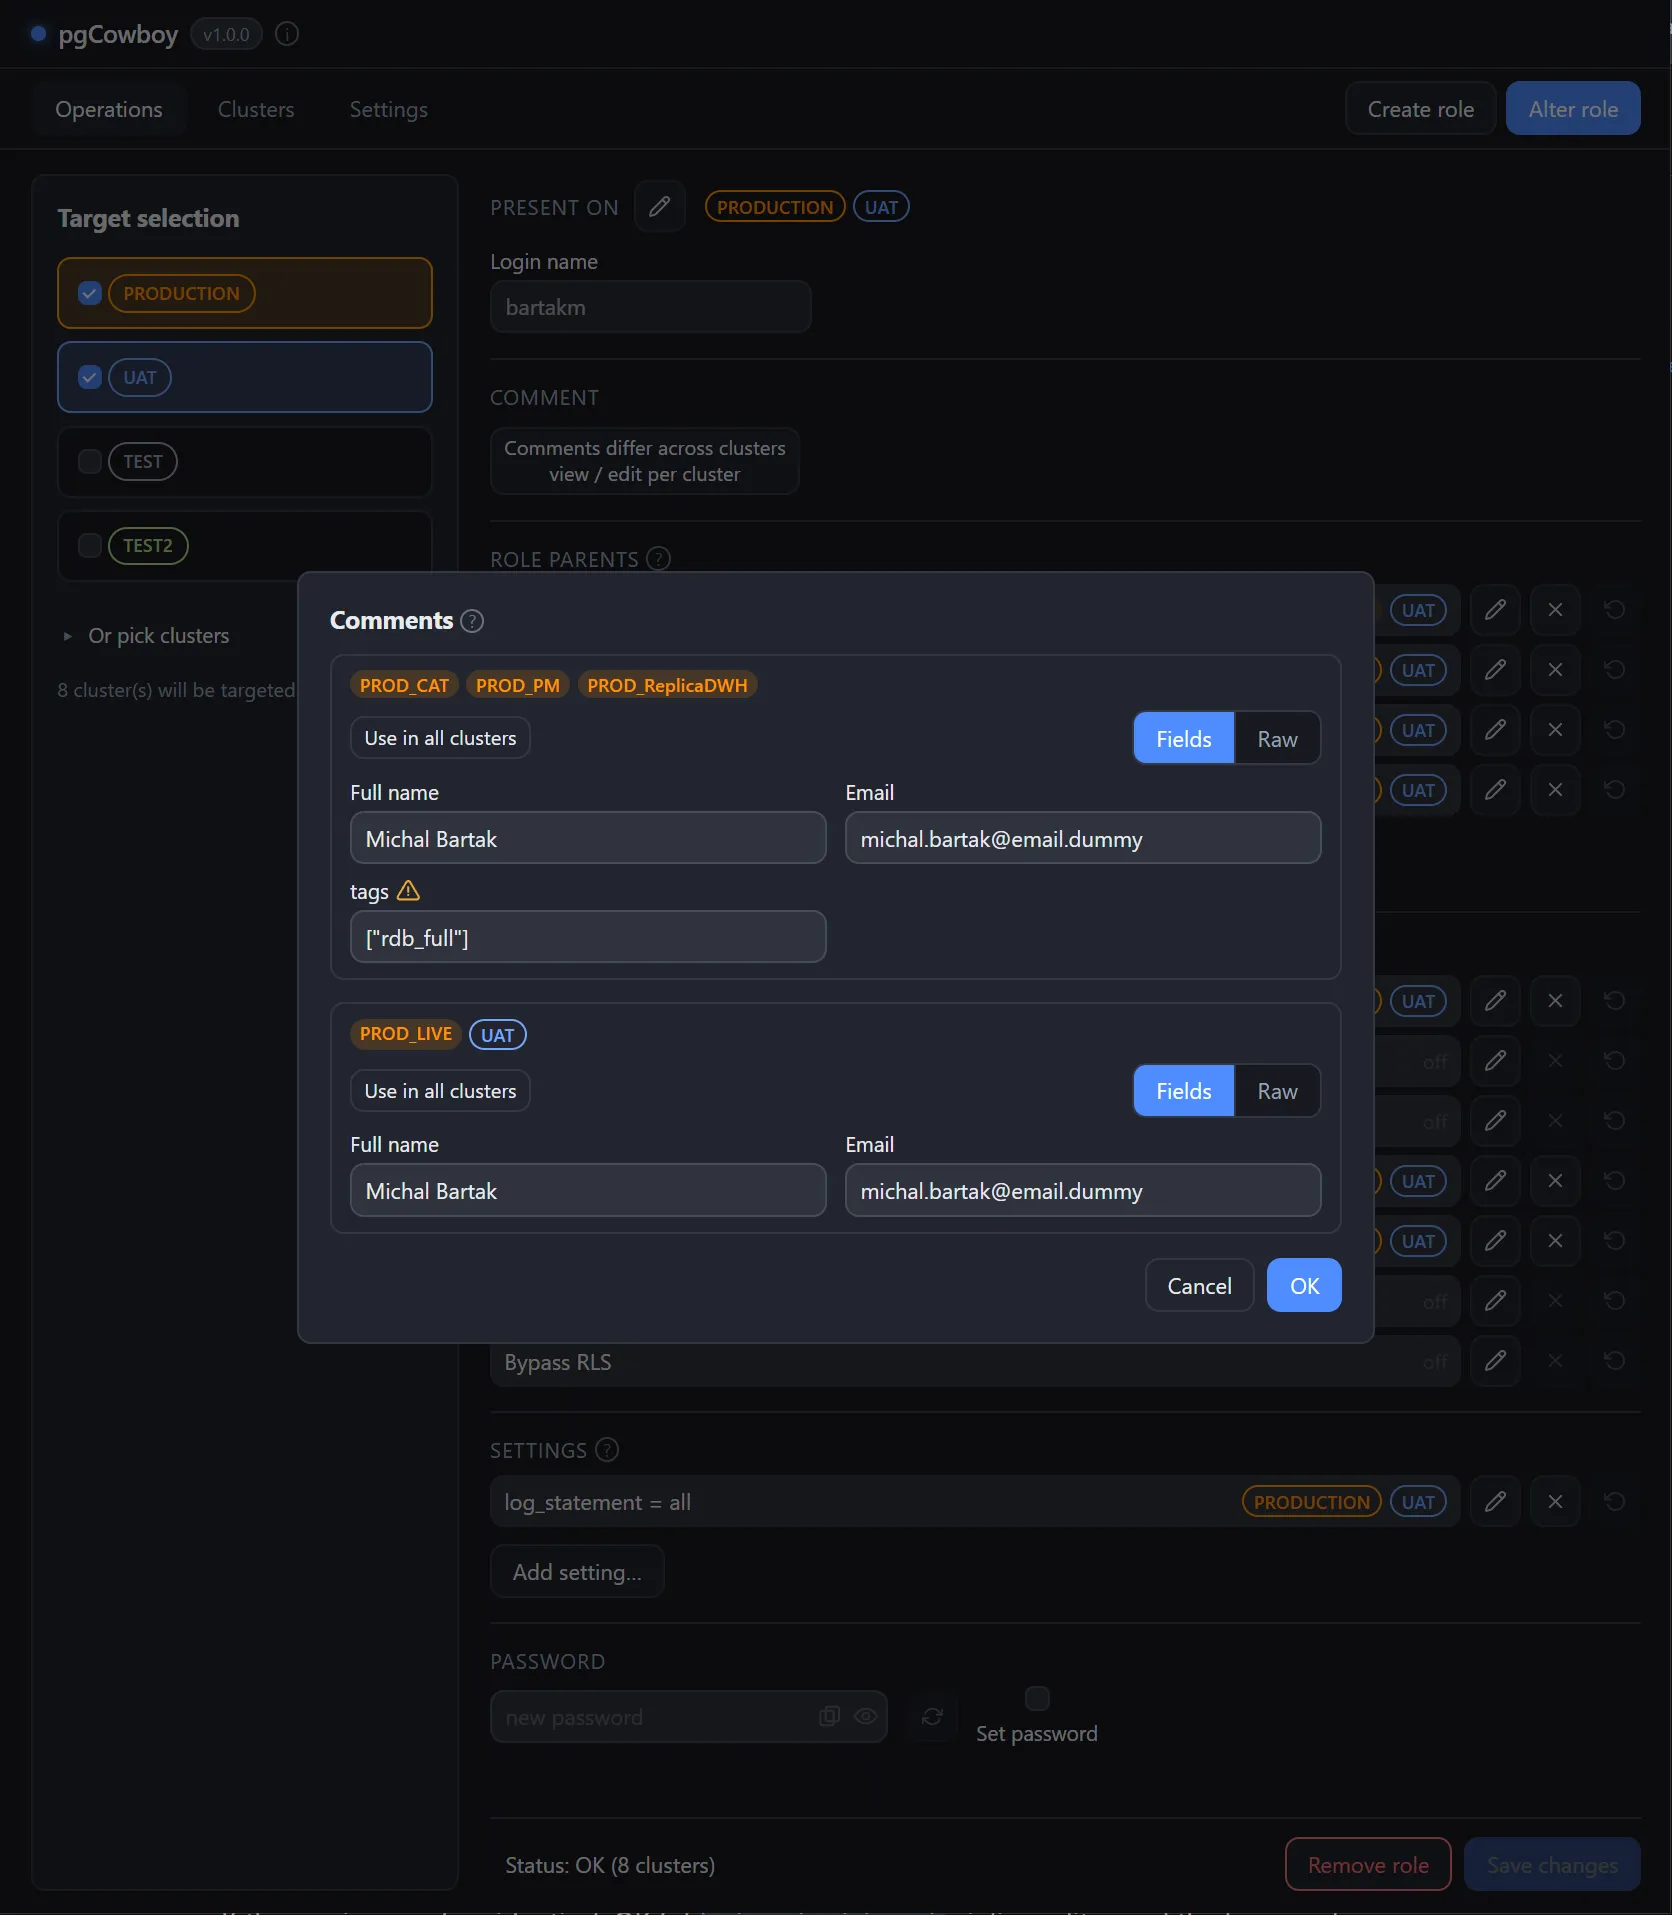1672x1915 pixels.
Task: Generate a new password with the refresh icon
Action: coord(932,1716)
